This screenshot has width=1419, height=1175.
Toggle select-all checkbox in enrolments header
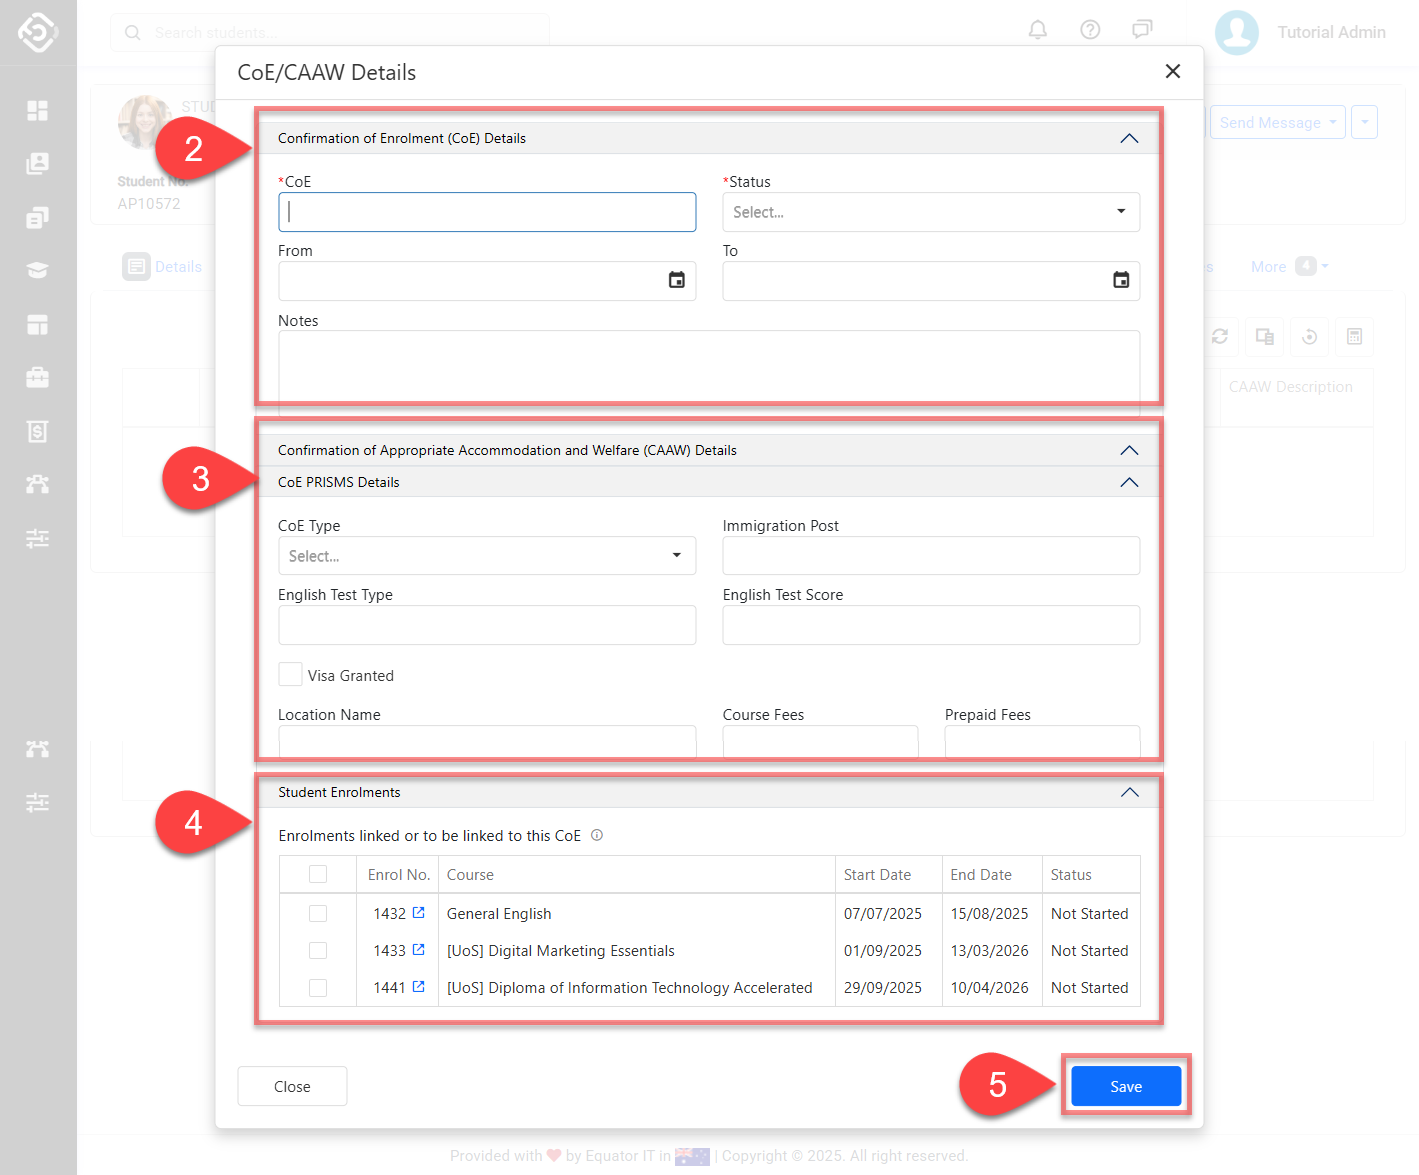[x=318, y=875]
